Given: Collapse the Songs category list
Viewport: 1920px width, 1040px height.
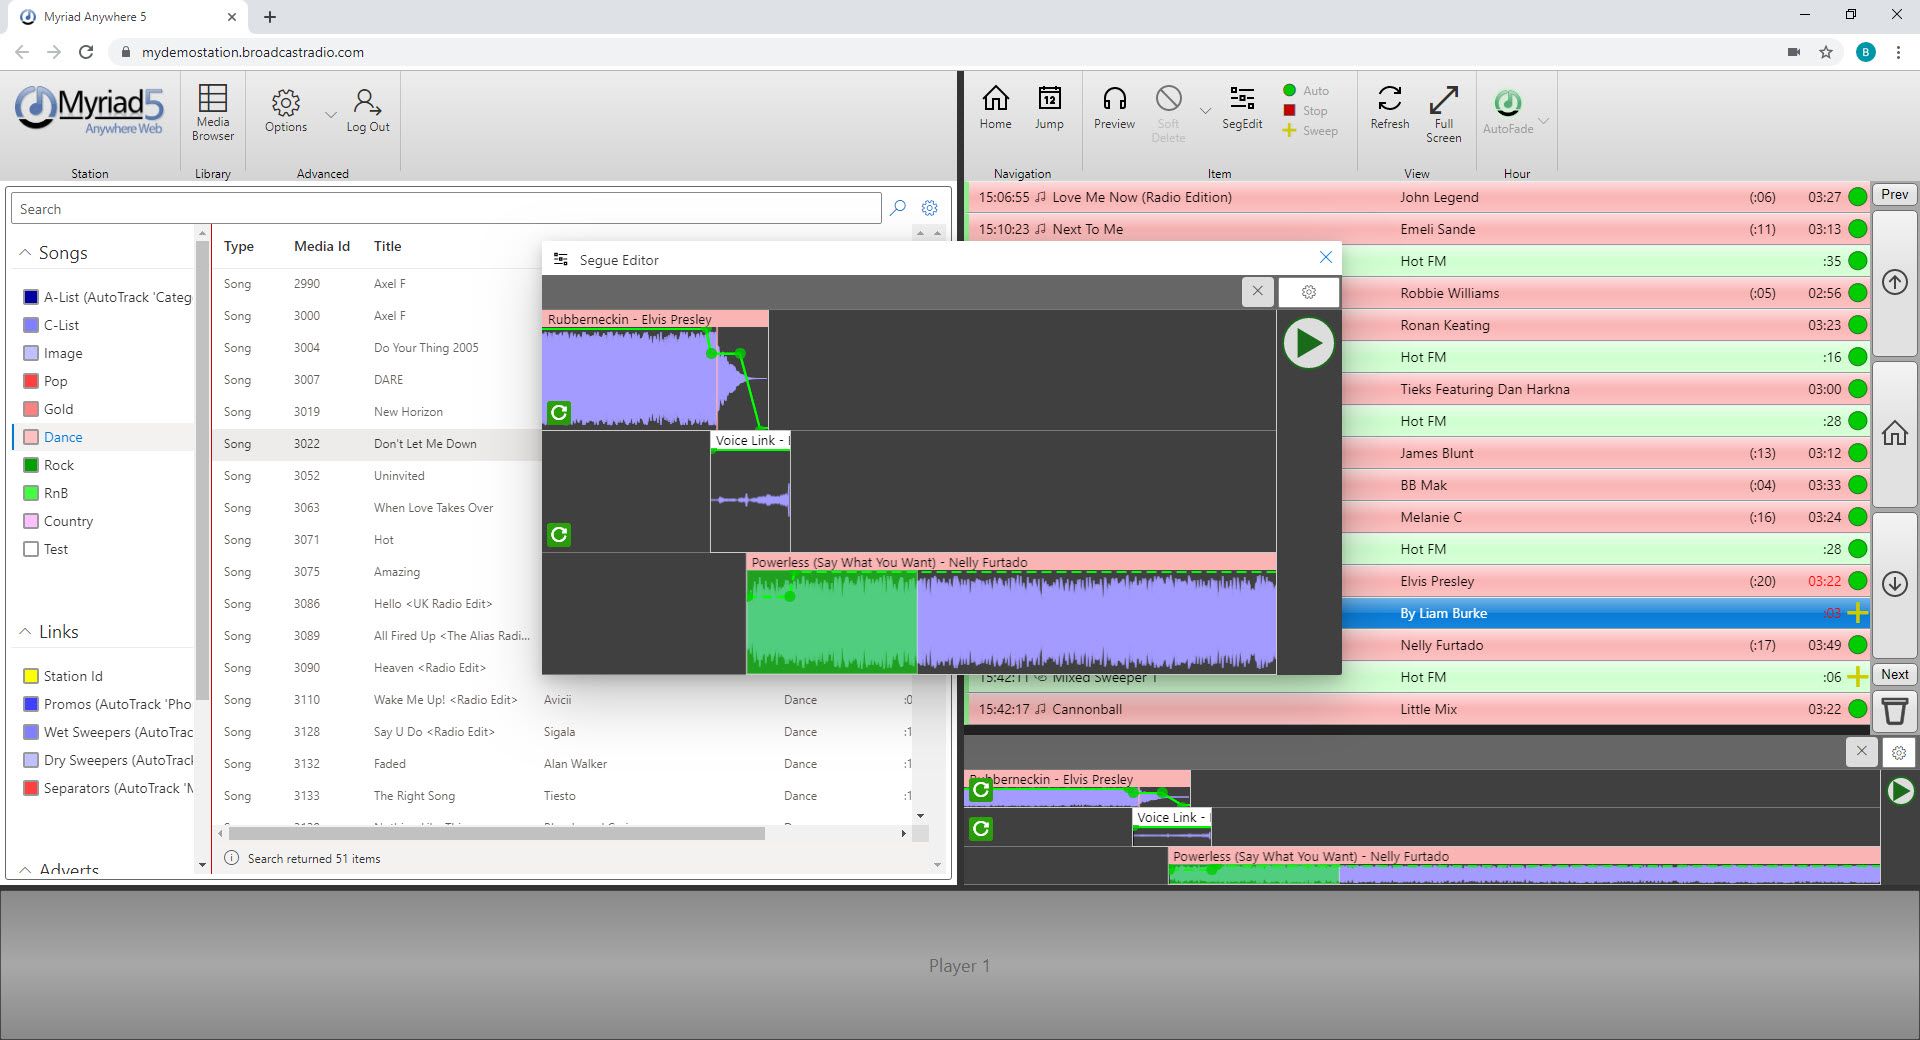Looking at the screenshot, I should [25, 254].
